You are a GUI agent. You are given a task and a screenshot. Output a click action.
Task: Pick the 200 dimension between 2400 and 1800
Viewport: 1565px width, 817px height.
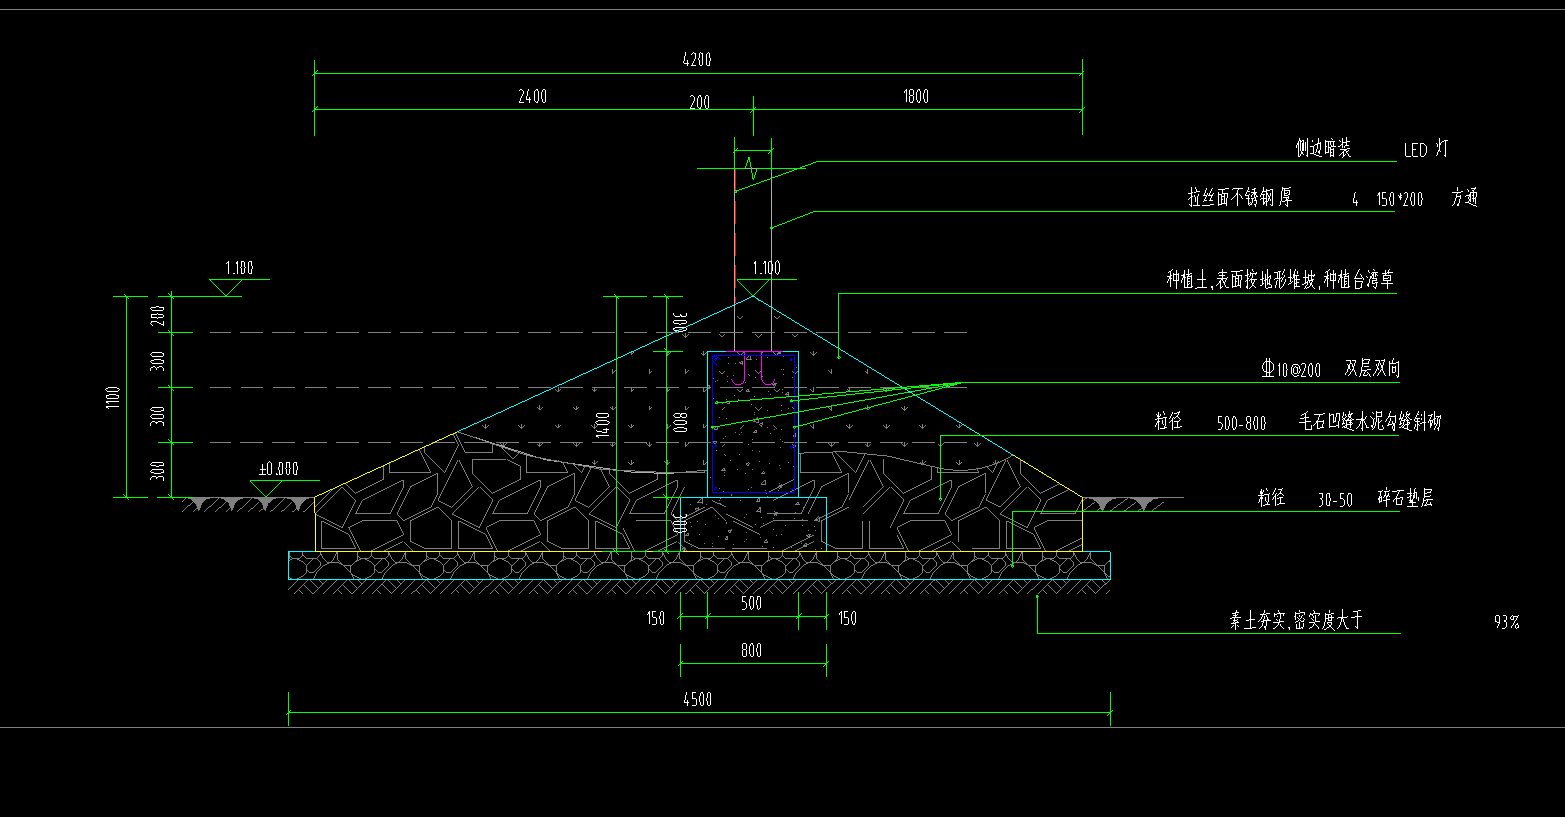[x=700, y=103]
